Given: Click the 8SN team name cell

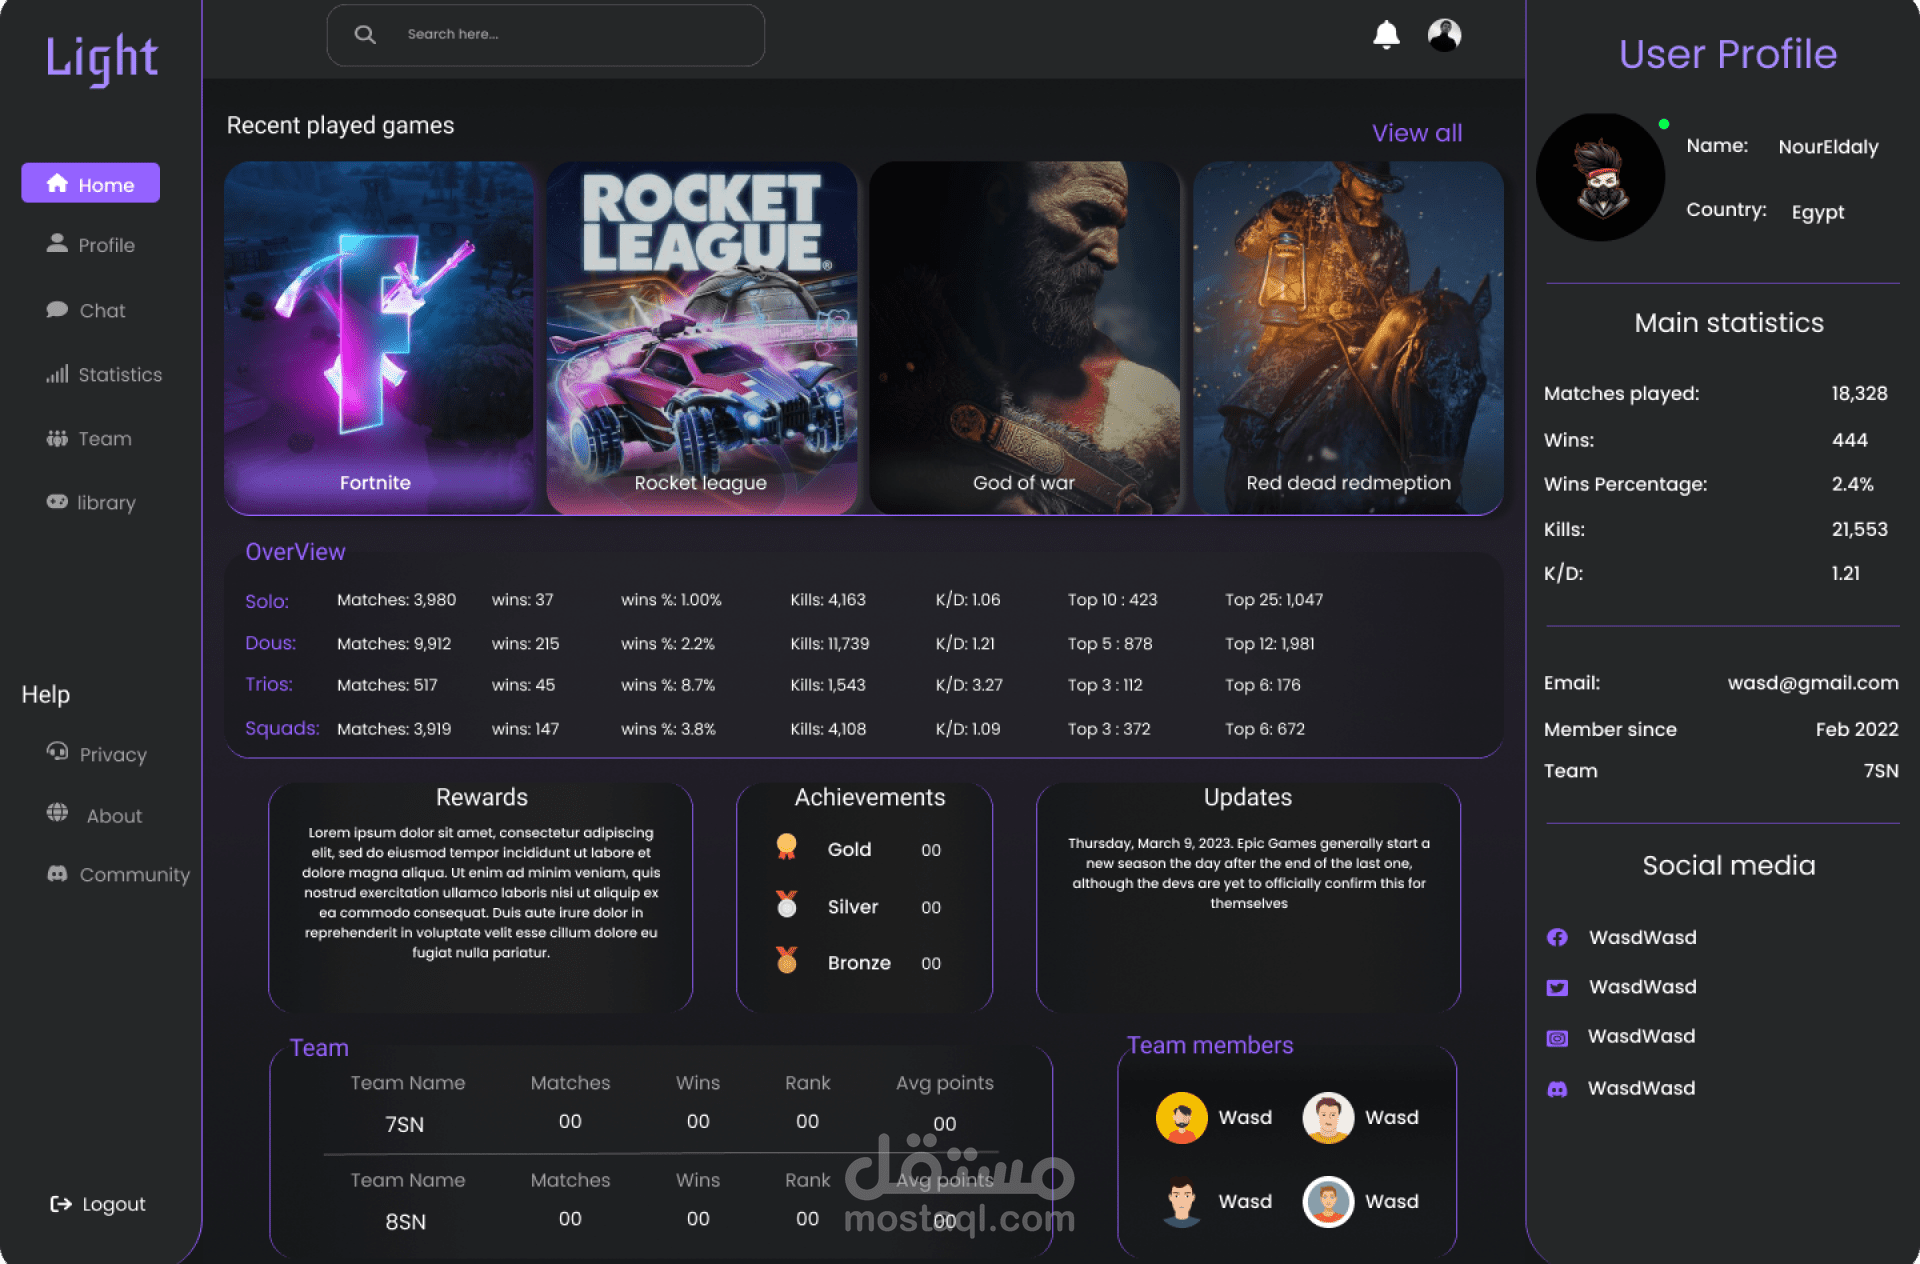Looking at the screenshot, I should (405, 1221).
